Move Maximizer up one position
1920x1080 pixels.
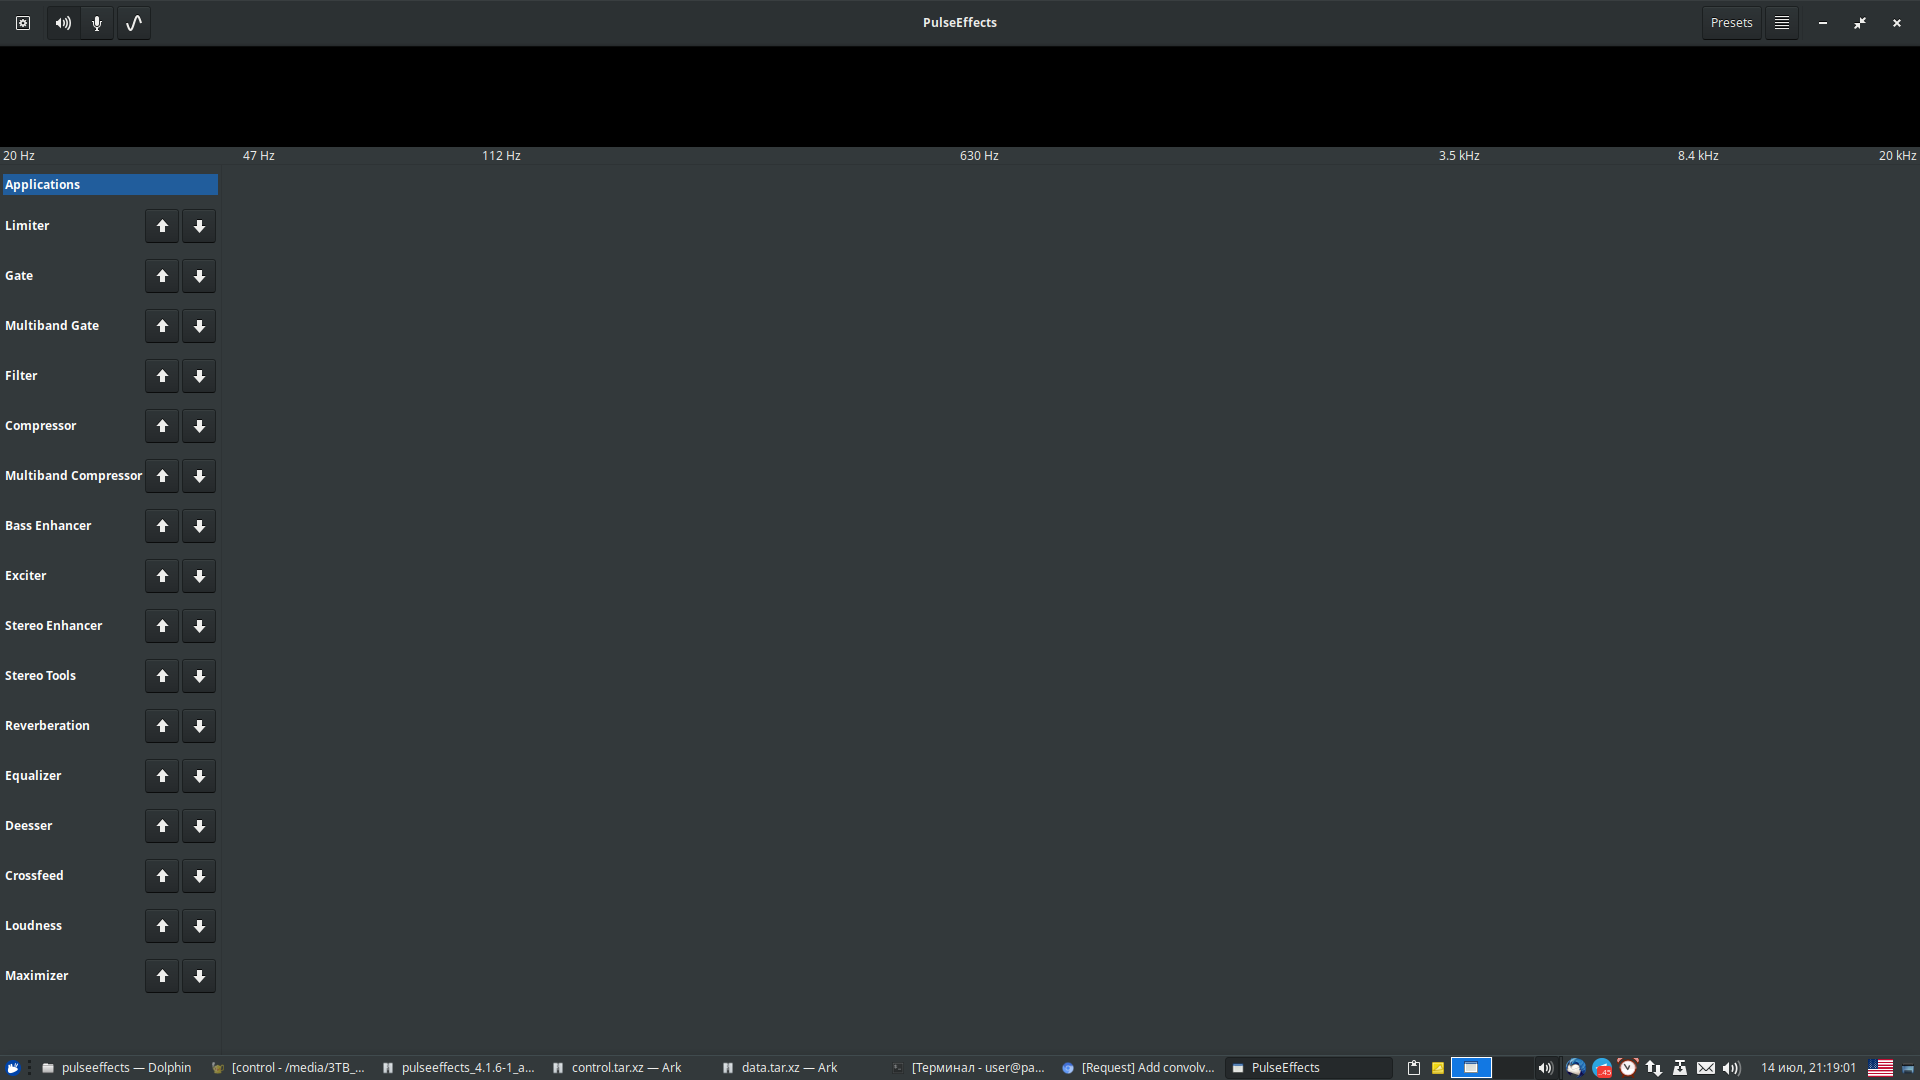[x=162, y=976]
